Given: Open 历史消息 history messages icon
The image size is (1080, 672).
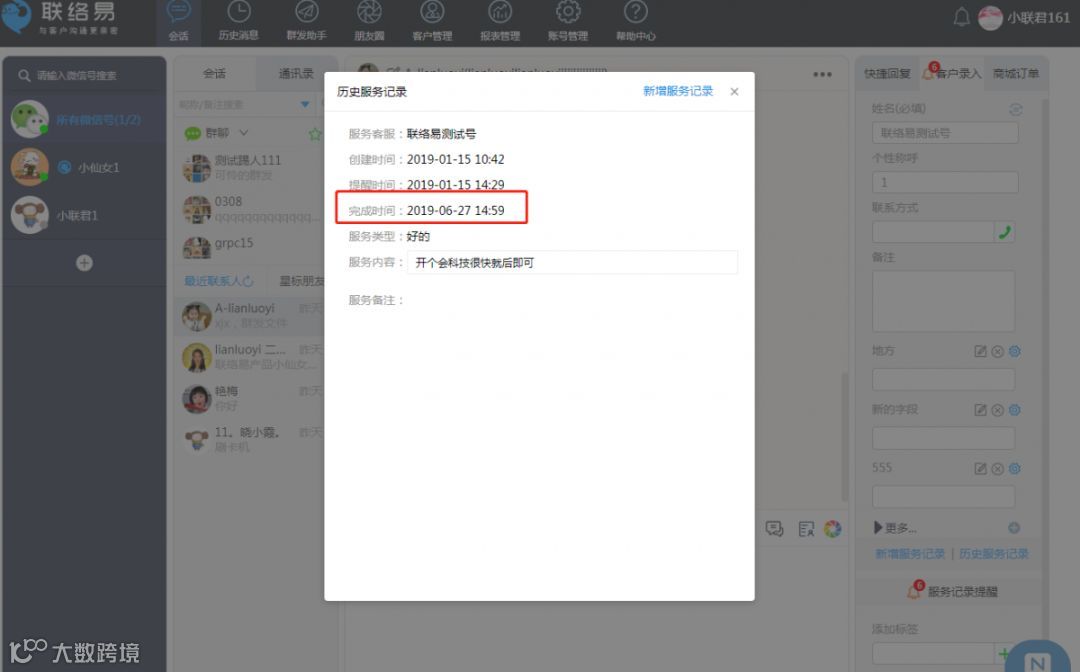Looking at the screenshot, I should point(238,12).
